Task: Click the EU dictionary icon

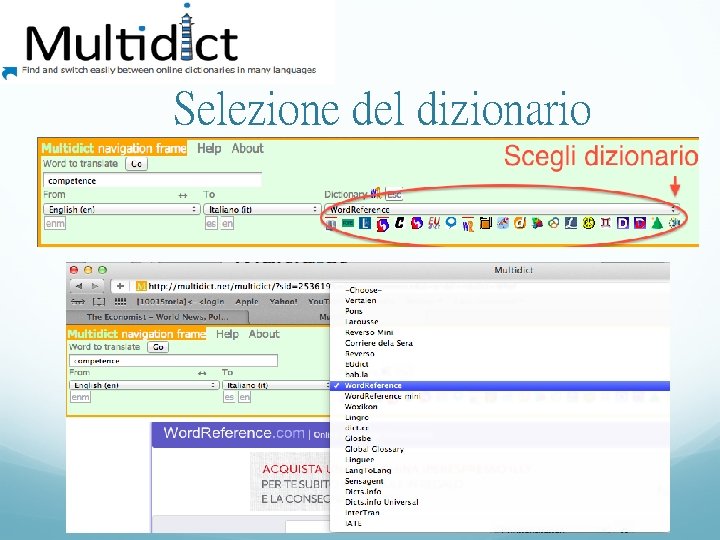Action: tap(434, 223)
